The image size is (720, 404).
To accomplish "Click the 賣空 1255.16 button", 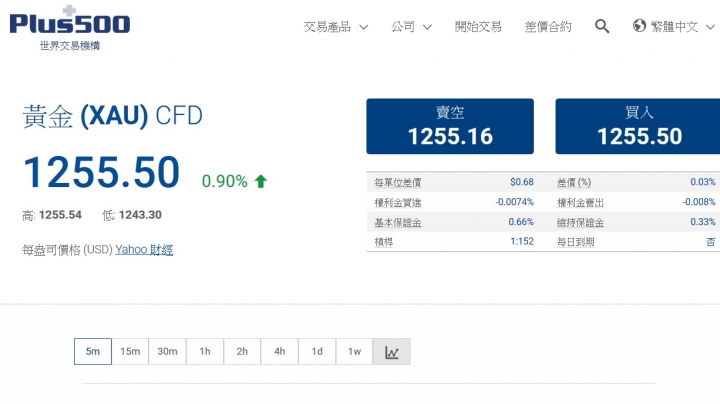I will [450, 126].
